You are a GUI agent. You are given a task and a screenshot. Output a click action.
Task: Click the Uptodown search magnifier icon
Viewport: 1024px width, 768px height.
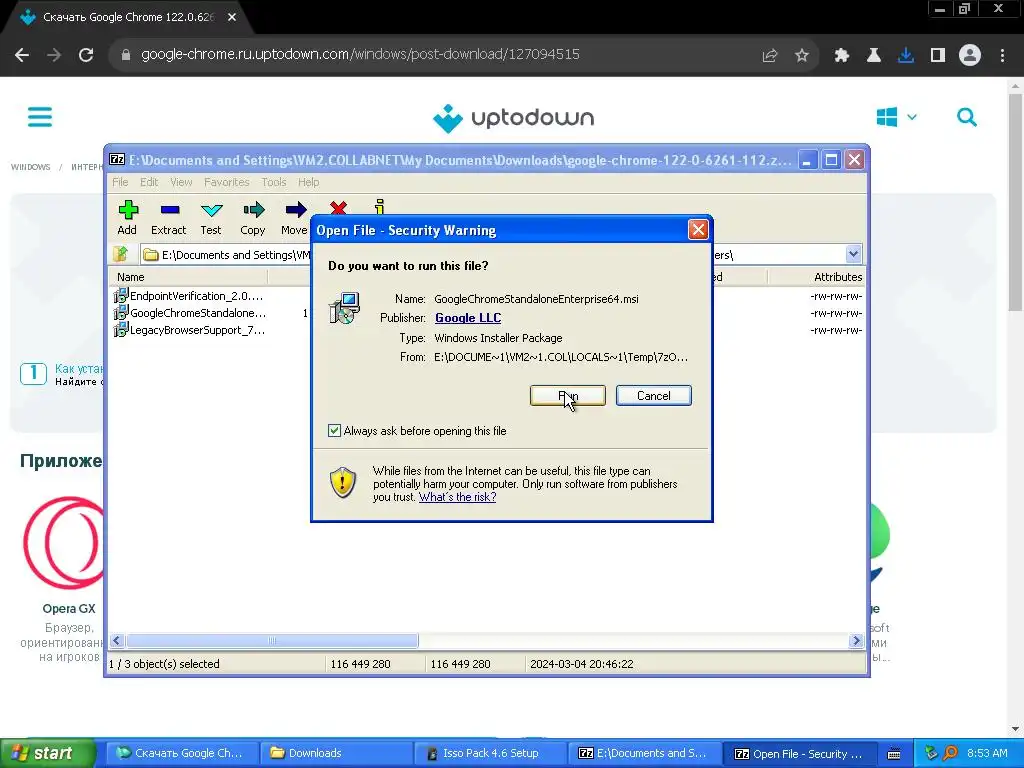(x=967, y=118)
